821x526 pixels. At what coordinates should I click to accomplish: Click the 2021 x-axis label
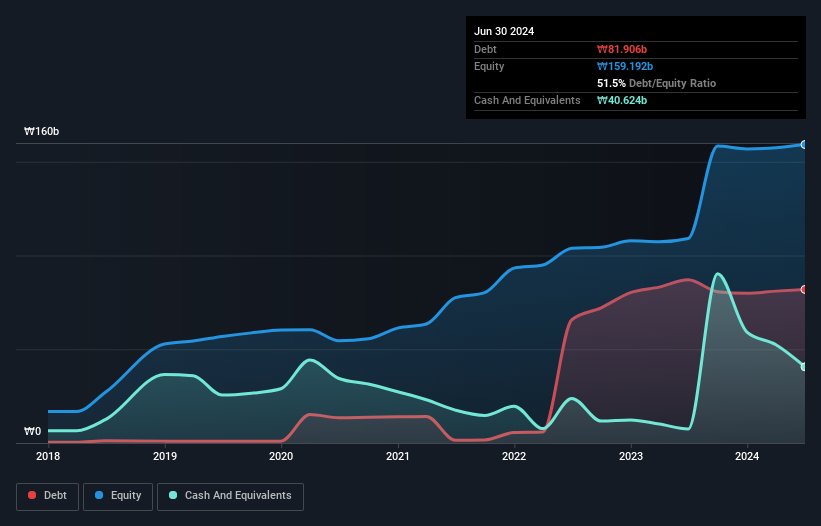click(398, 456)
